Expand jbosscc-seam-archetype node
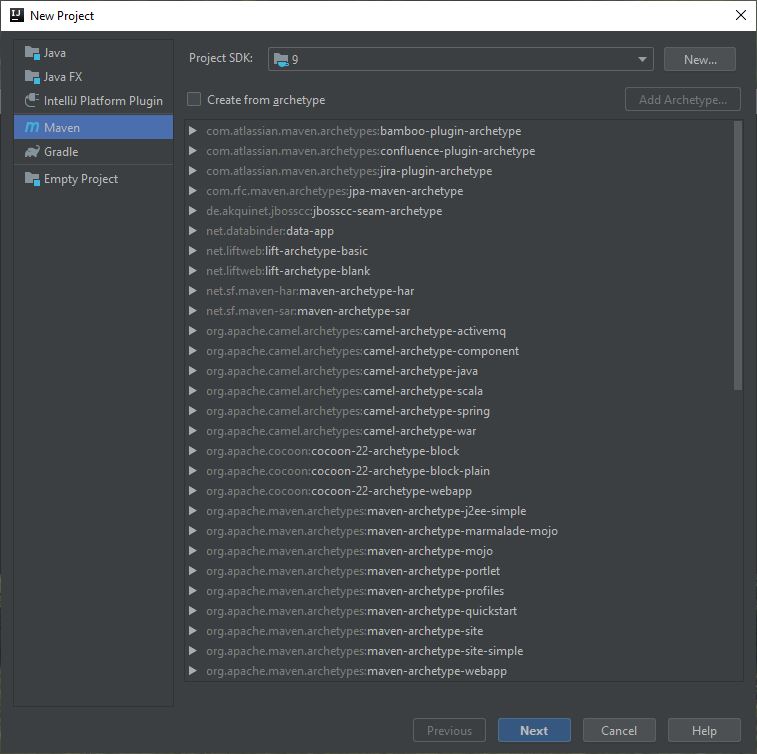This screenshot has width=757, height=754. pos(193,211)
